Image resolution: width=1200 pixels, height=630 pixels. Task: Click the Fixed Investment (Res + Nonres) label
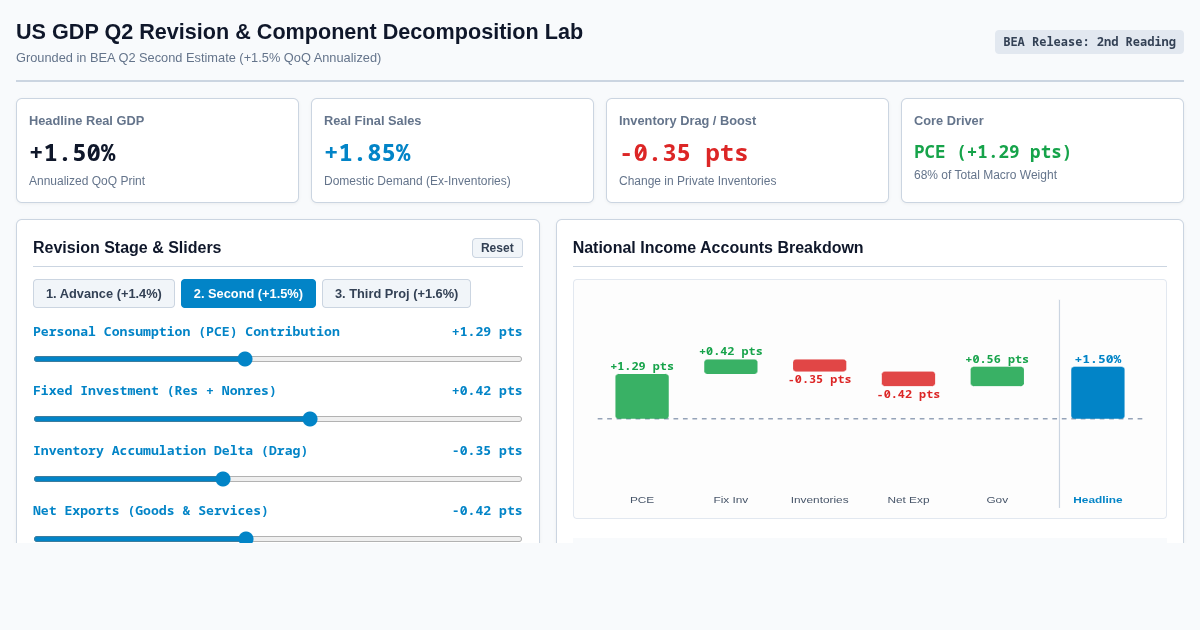pos(155,390)
